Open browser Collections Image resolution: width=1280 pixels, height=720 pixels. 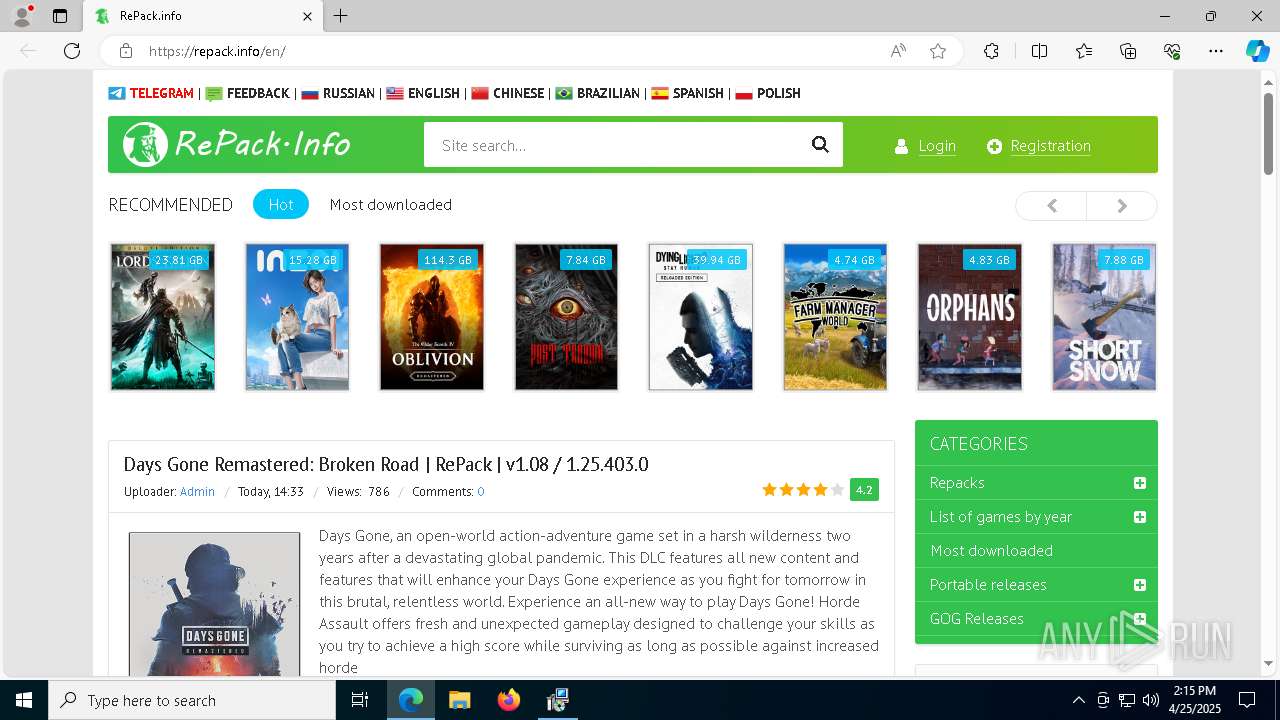1128,51
